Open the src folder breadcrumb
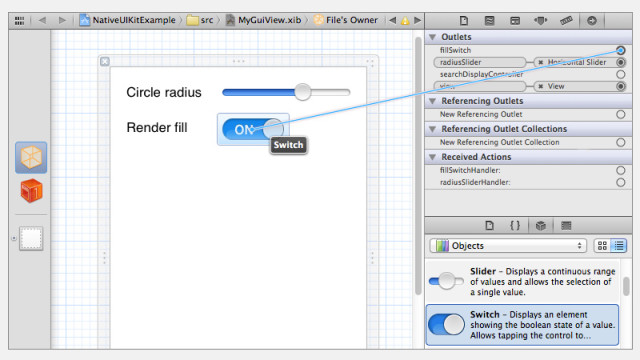The width and height of the screenshot is (640, 360). click(x=200, y=20)
